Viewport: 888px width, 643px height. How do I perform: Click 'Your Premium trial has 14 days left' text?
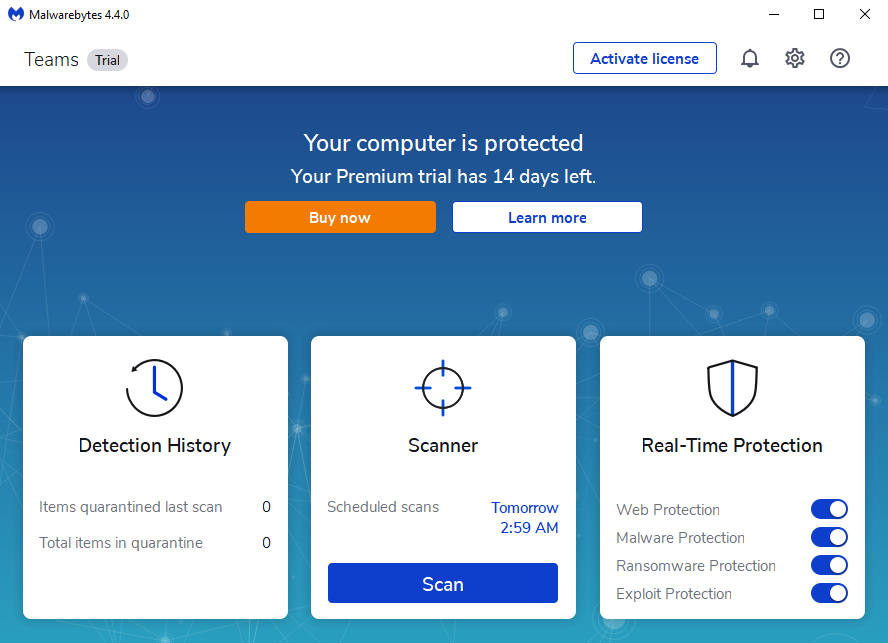tap(443, 176)
